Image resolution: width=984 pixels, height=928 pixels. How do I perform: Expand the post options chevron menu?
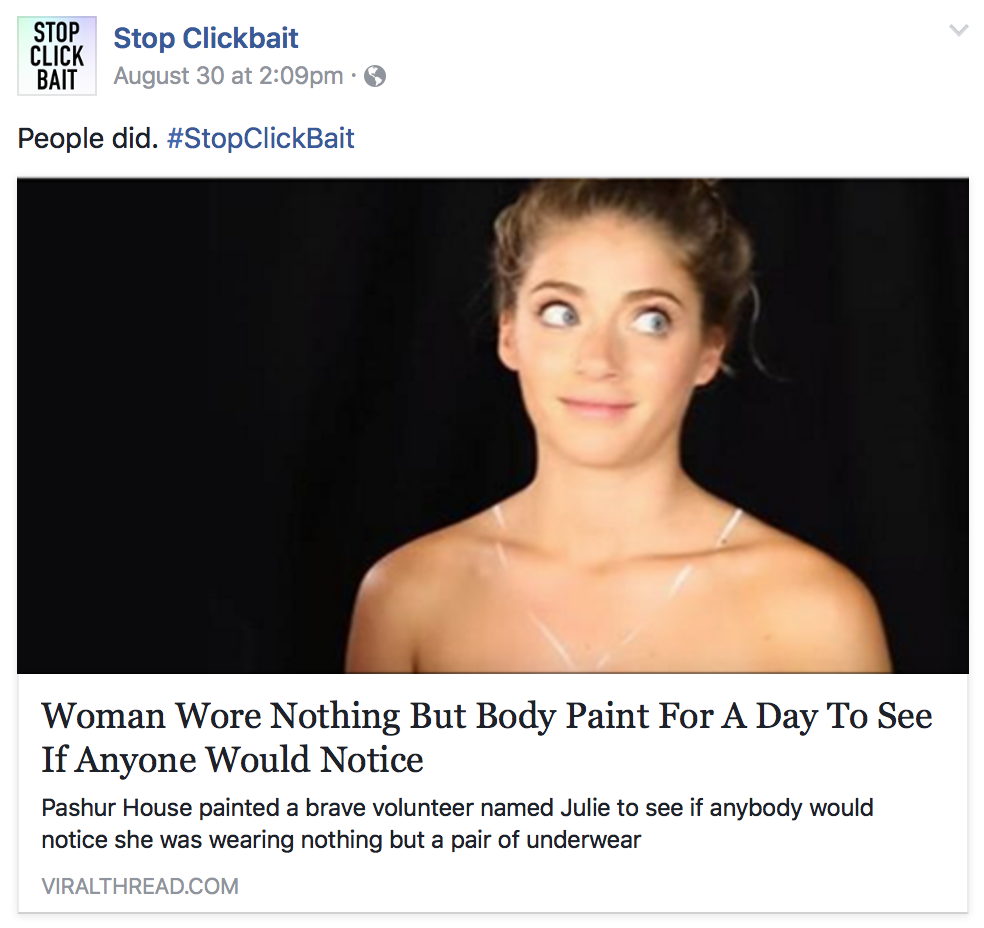(x=958, y=31)
